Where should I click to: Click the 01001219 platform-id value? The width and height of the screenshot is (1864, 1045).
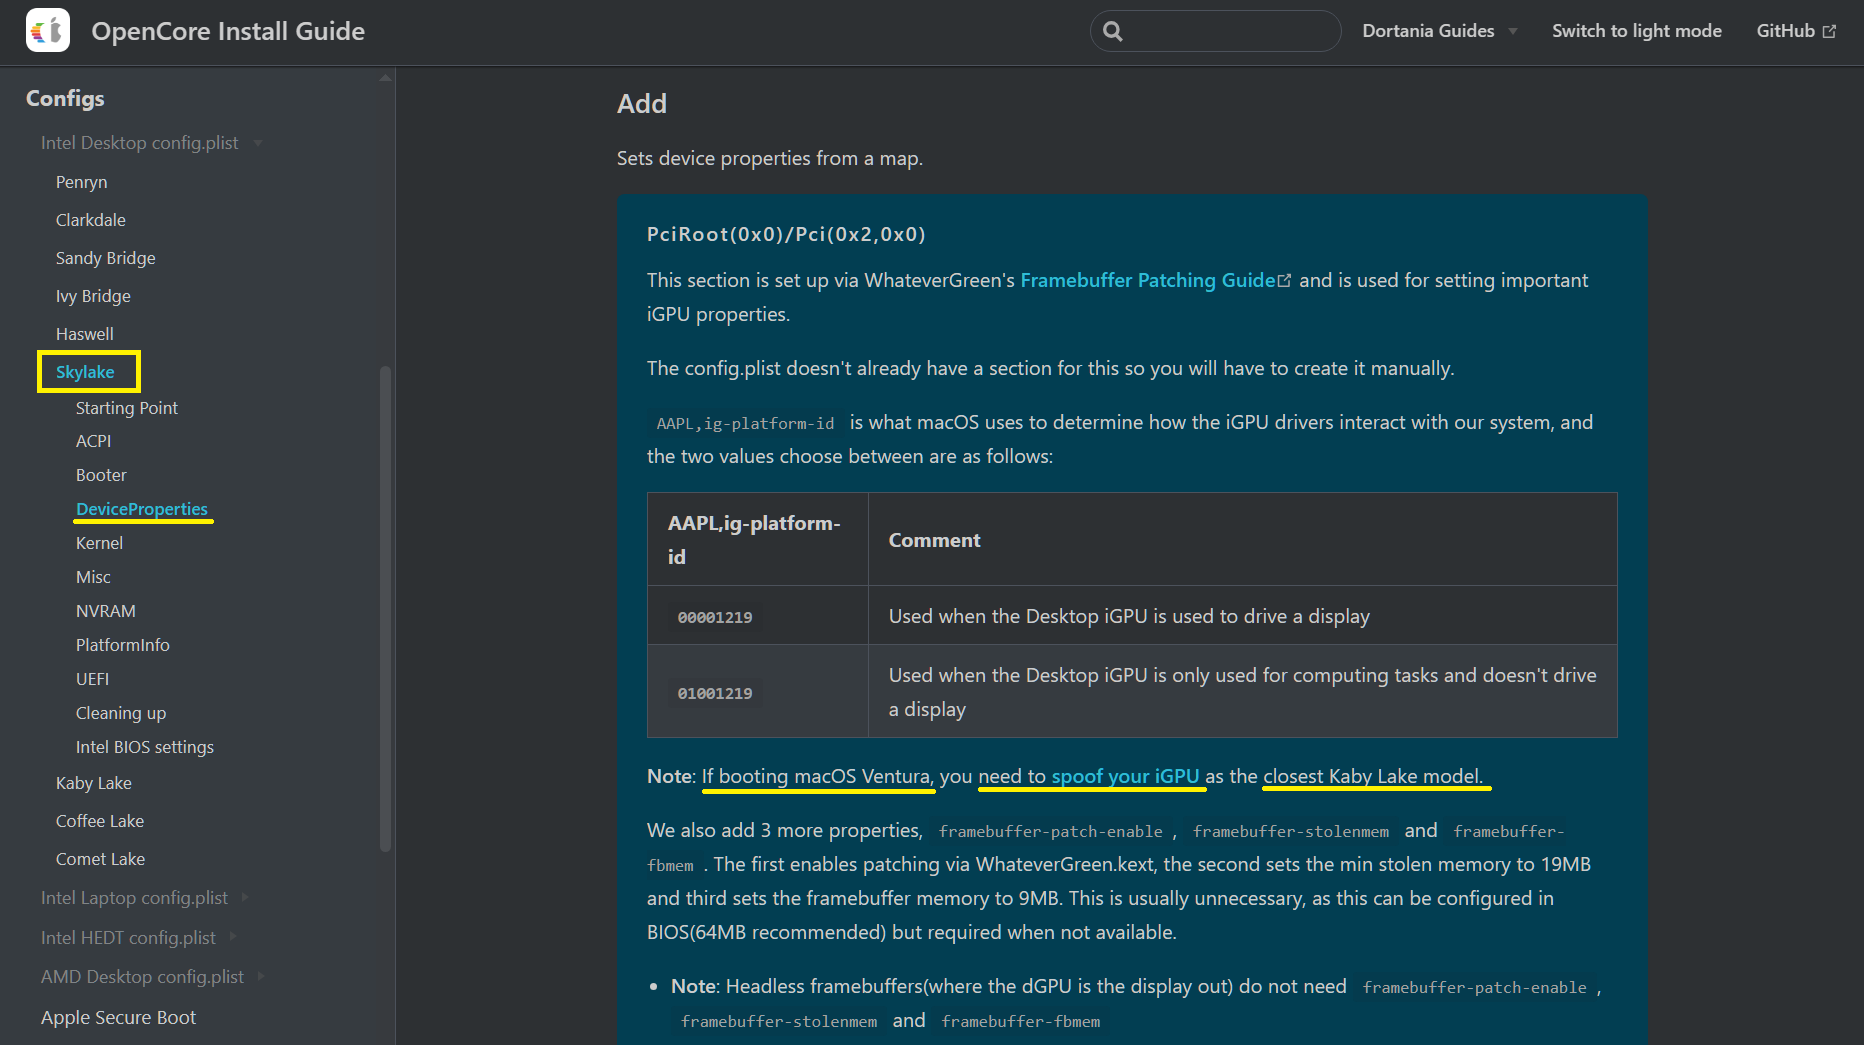pos(715,694)
